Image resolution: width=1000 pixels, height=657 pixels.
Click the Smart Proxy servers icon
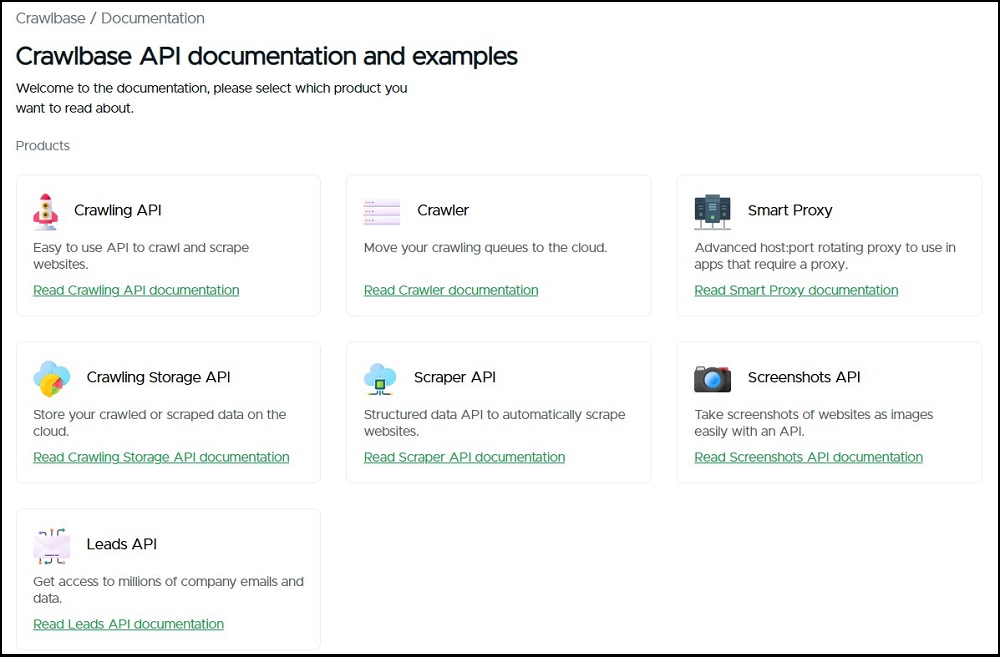(712, 212)
